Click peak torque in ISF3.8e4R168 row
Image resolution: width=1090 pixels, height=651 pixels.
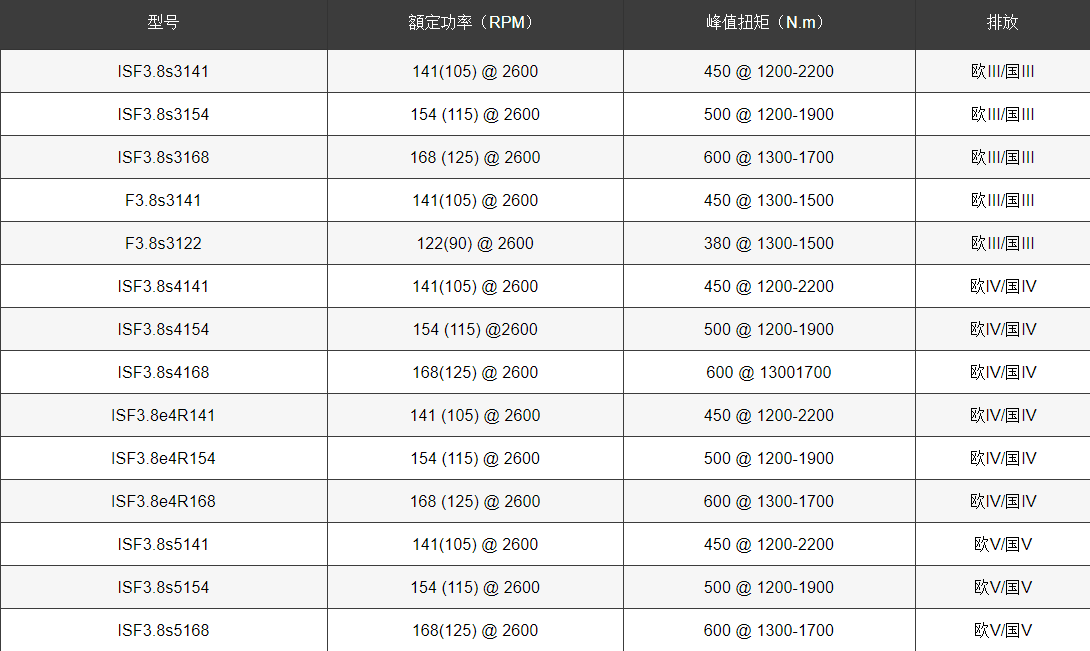[769, 501]
